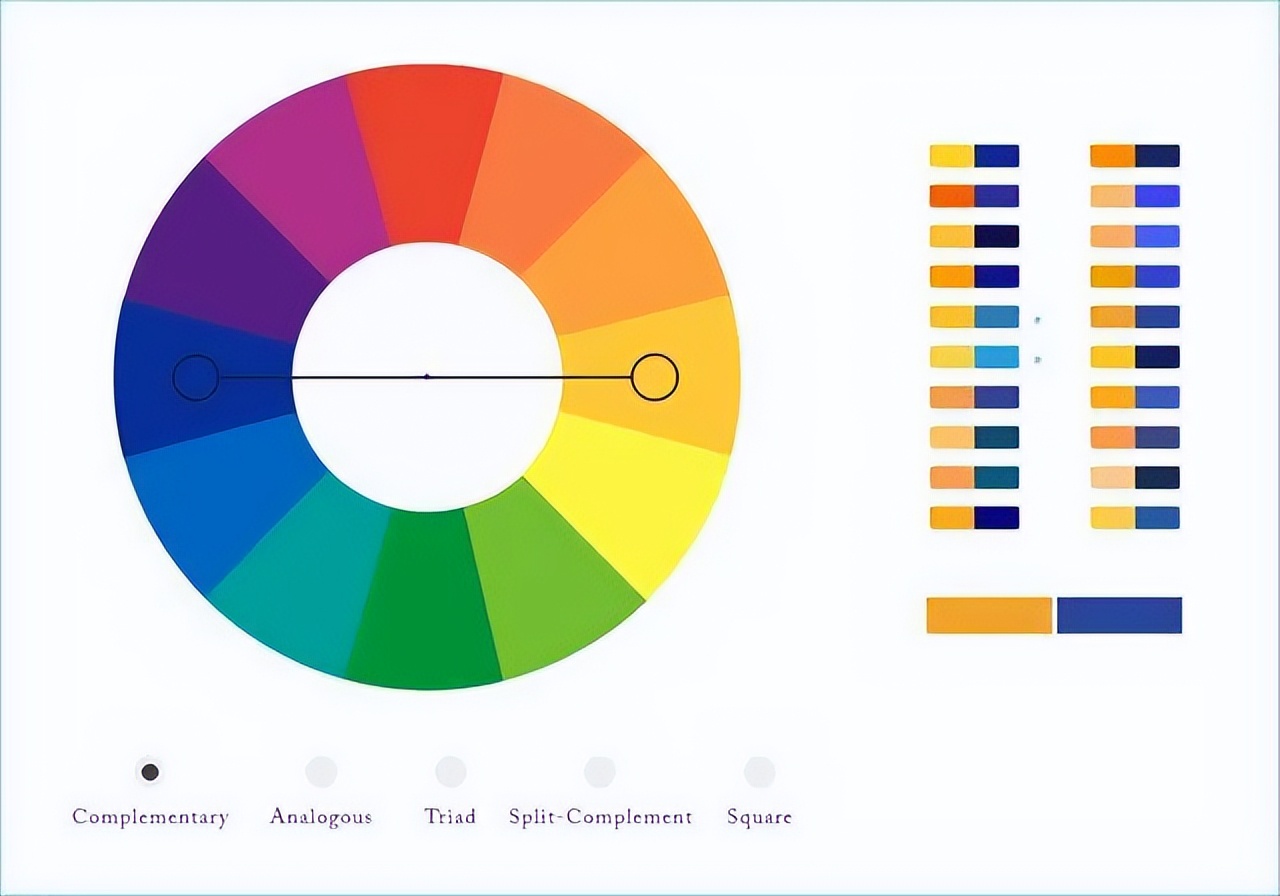Re-select the Complementary radio button
1280x896 pixels.
click(x=150, y=770)
